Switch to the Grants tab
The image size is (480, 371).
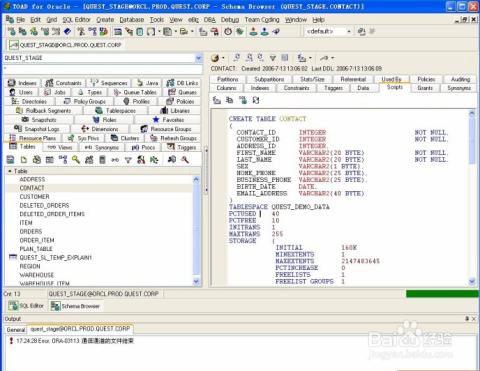[x=425, y=88]
